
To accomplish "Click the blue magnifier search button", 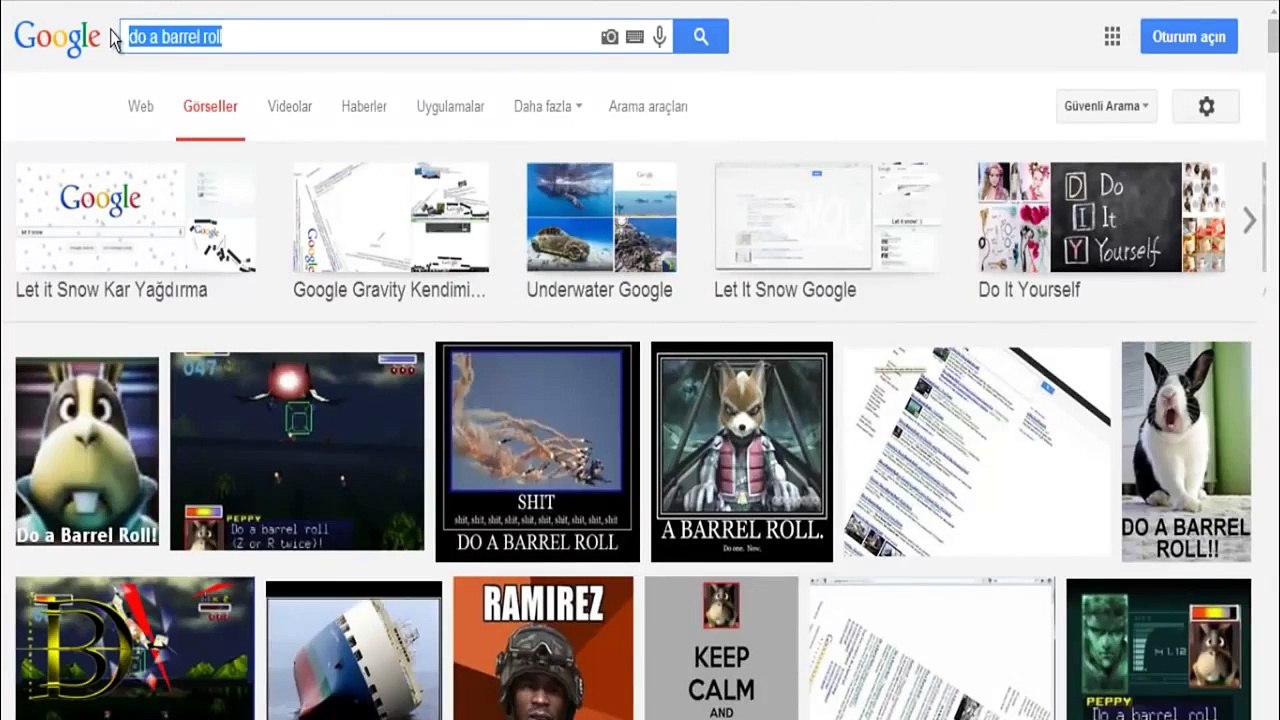I will point(701,37).
